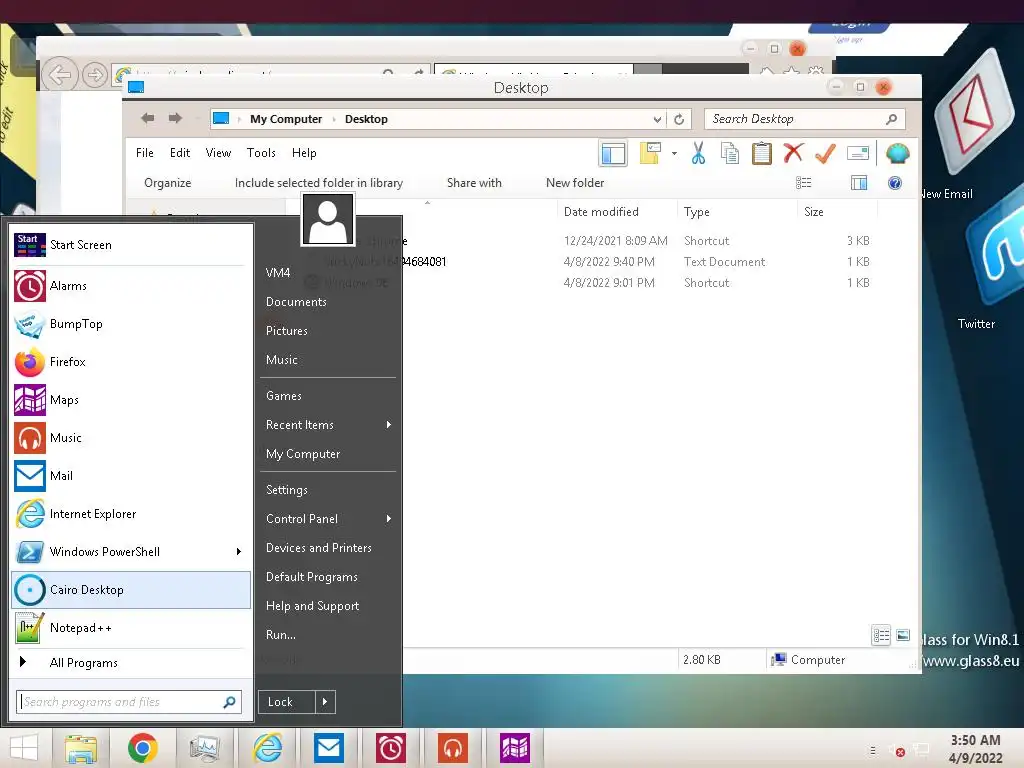Click the Copy toolbar icon
Image resolution: width=1024 pixels, height=768 pixels.
click(729, 153)
